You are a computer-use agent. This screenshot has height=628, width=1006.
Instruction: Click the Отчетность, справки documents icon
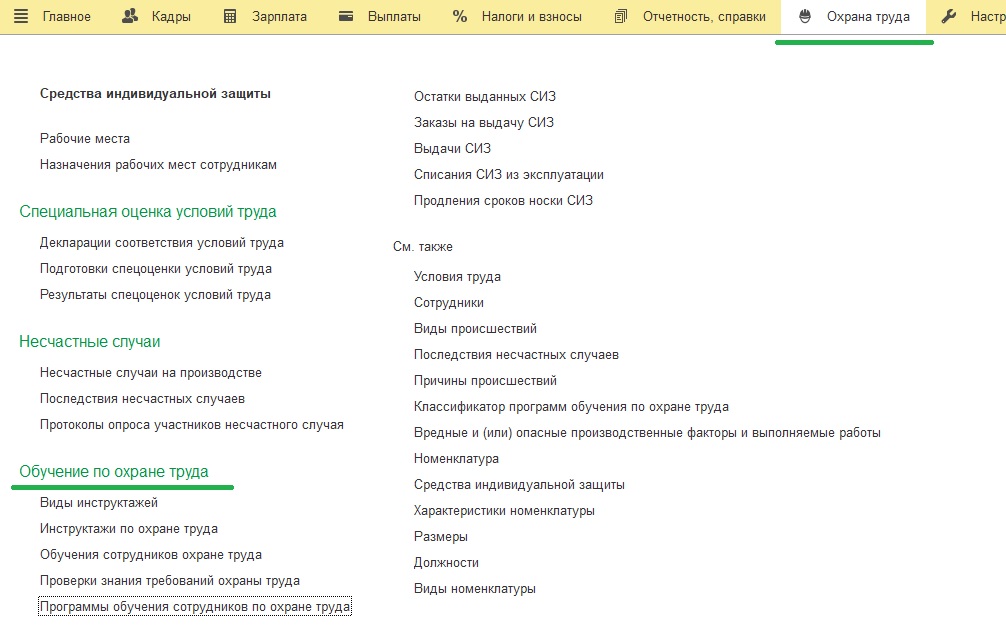point(620,17)
